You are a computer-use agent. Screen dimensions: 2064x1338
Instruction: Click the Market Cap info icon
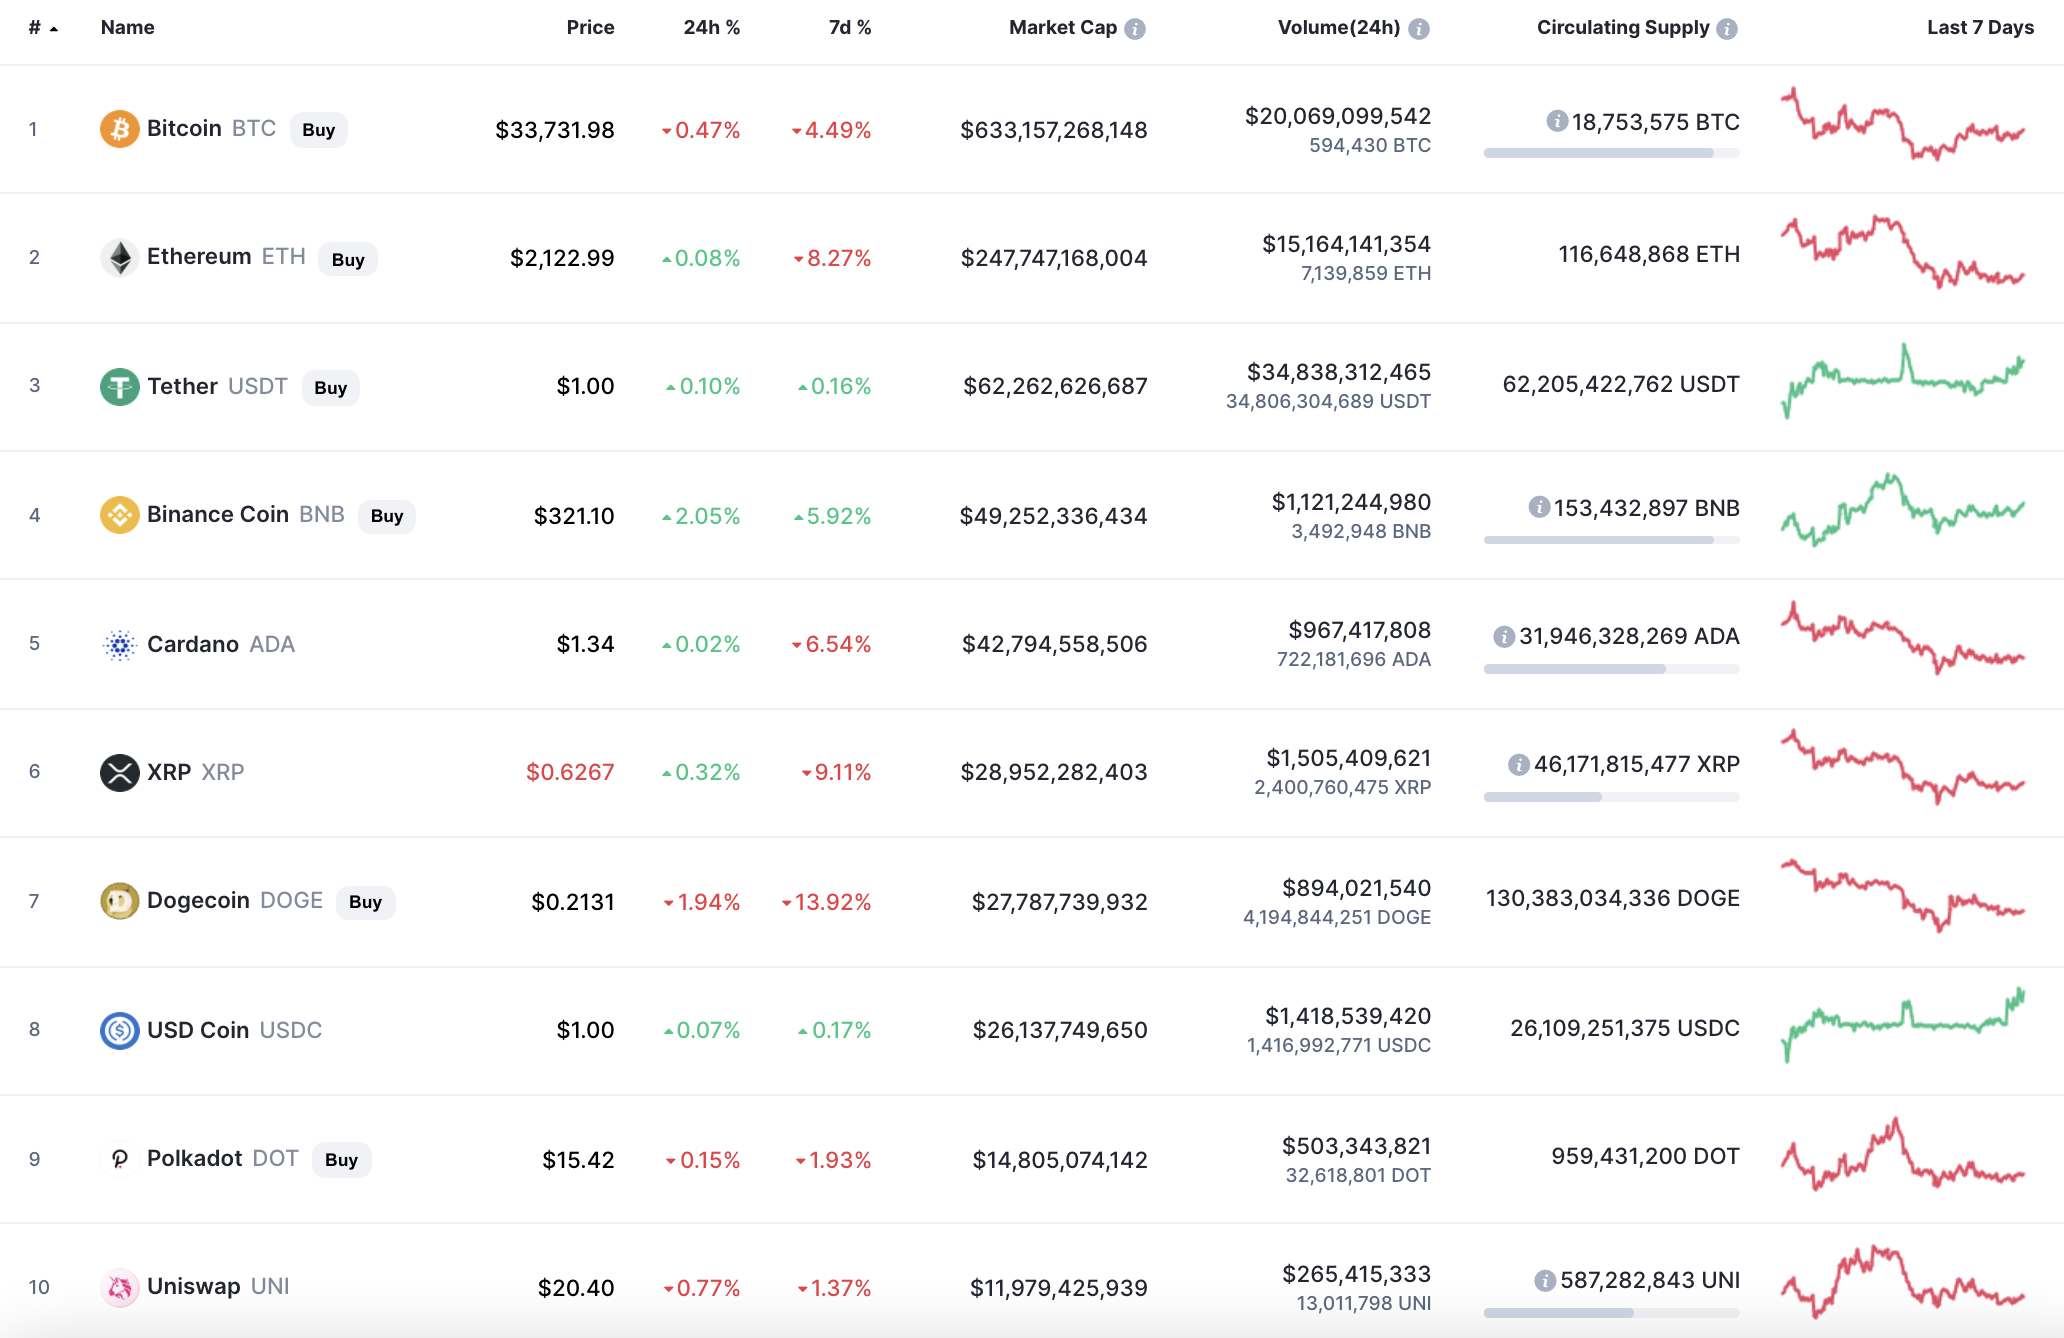[1134, 29]
